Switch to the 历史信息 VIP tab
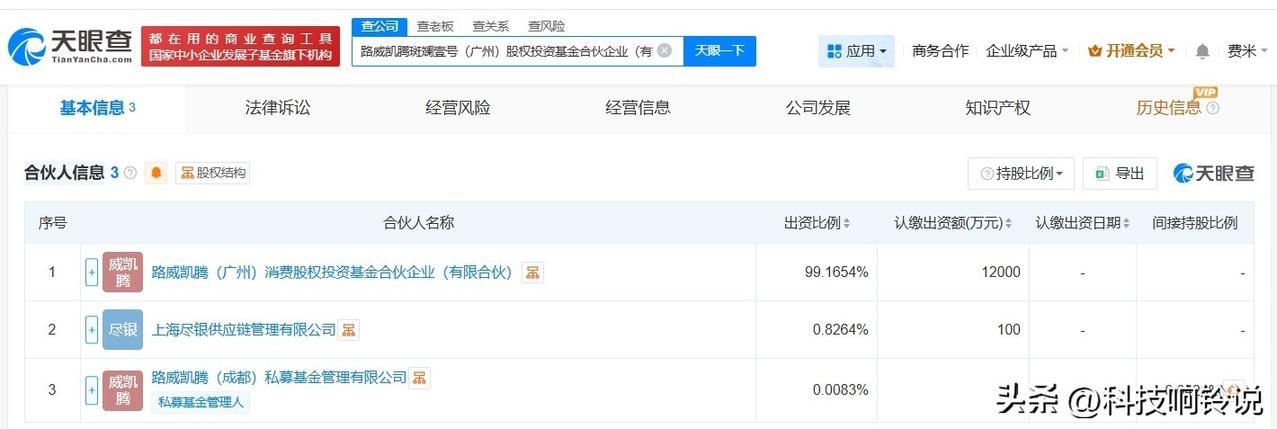The image size is (1277, 429). pyautogui.click(x=1177, y=106)
